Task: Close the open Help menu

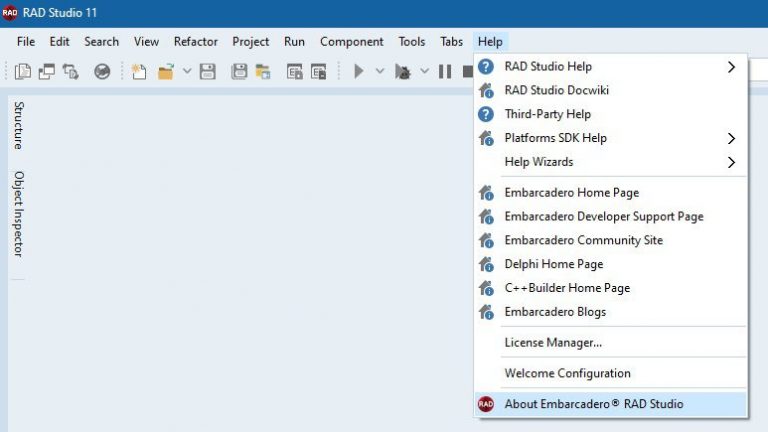Action: tap(490, 42)
